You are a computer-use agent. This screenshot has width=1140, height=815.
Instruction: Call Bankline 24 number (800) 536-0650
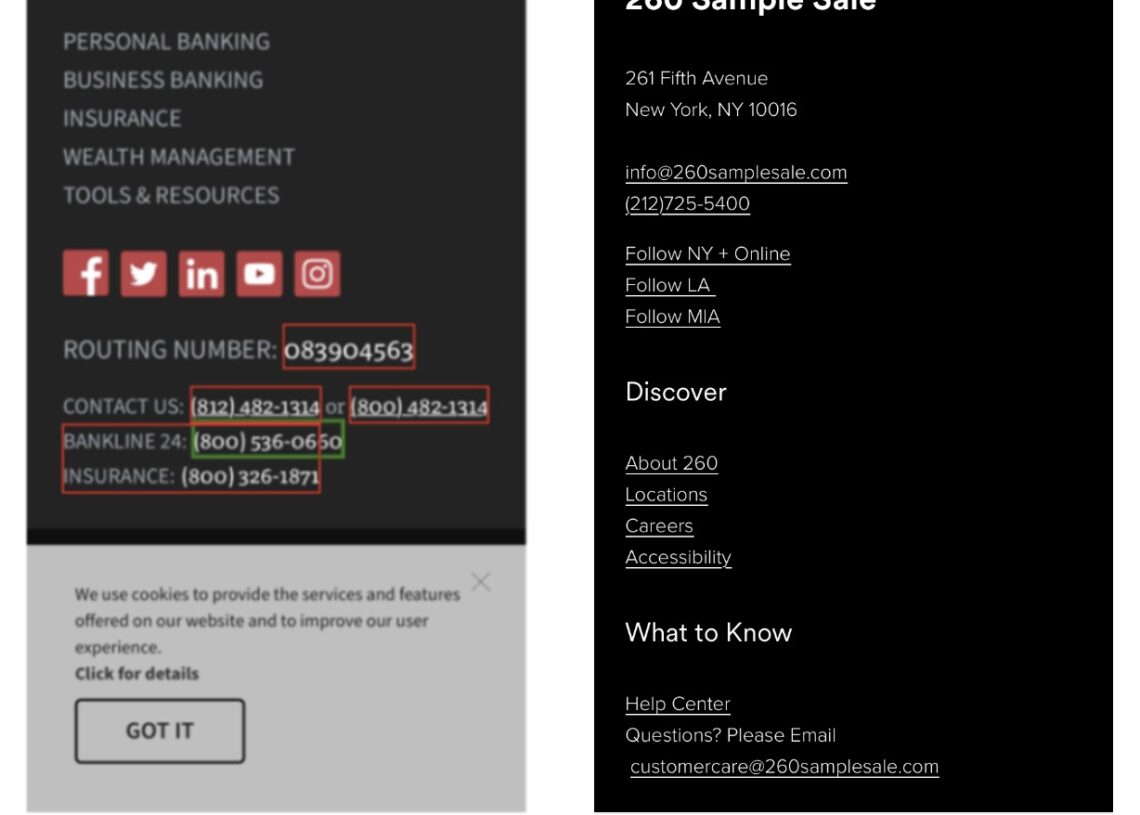(267, 441)
